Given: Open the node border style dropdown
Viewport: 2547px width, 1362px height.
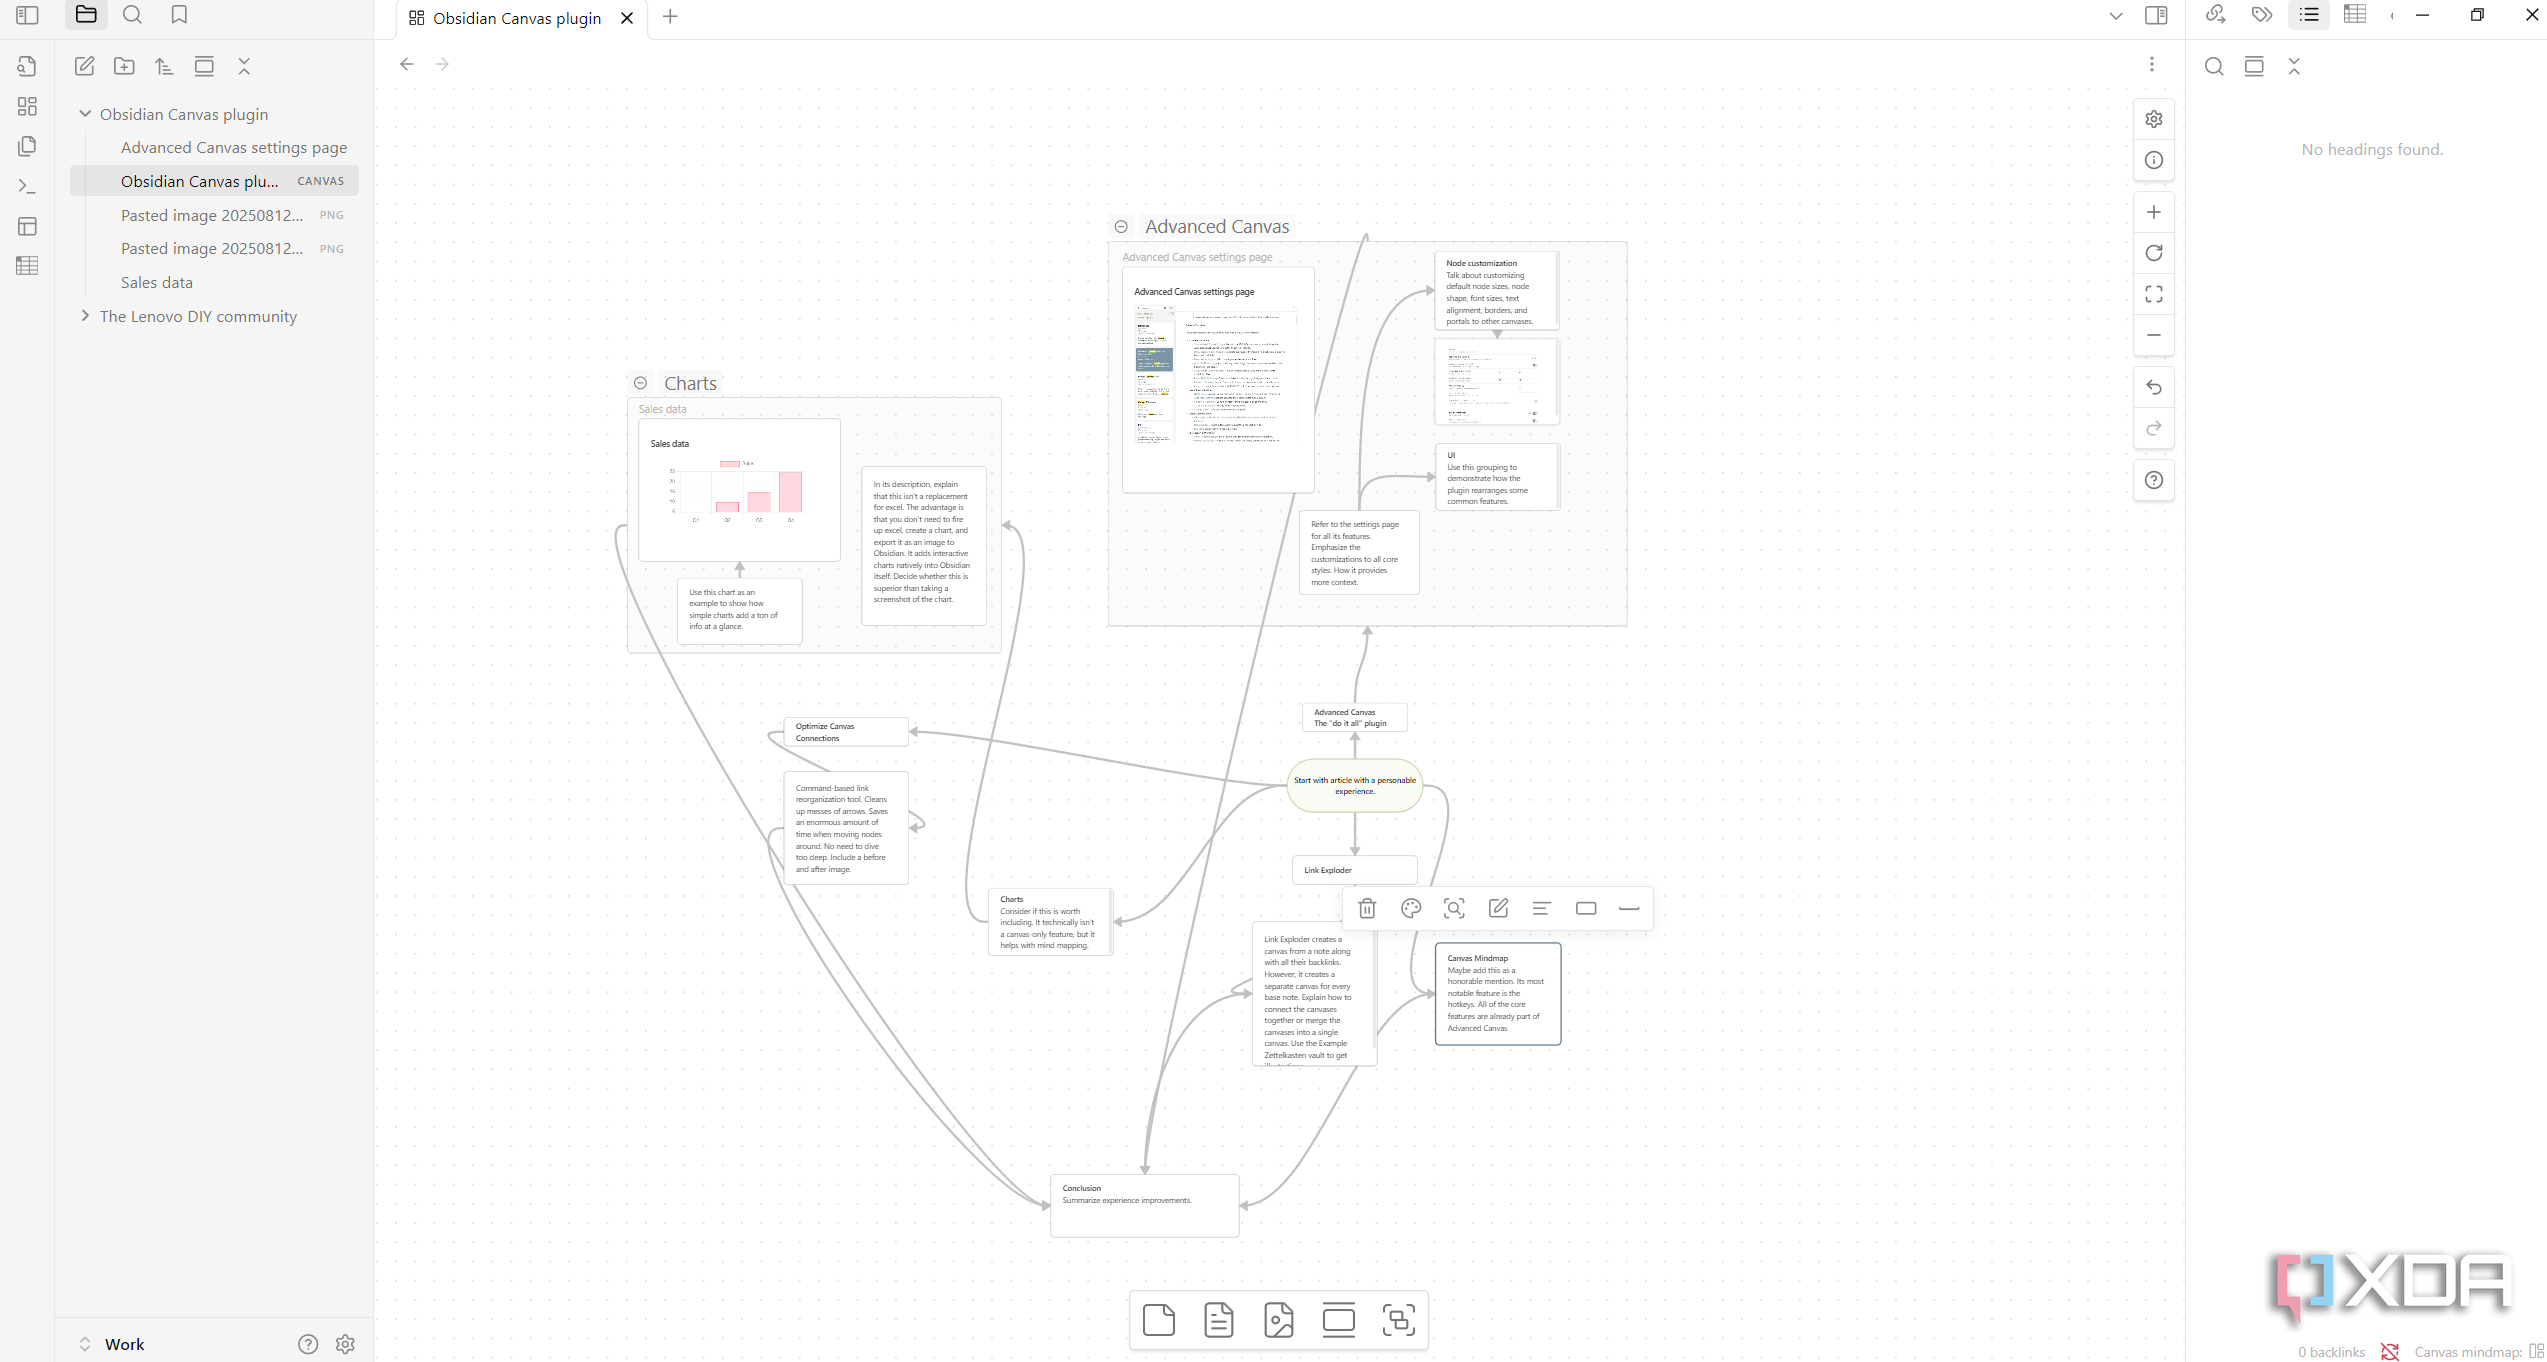Looking at the screenshot, I should point(1629,908).
